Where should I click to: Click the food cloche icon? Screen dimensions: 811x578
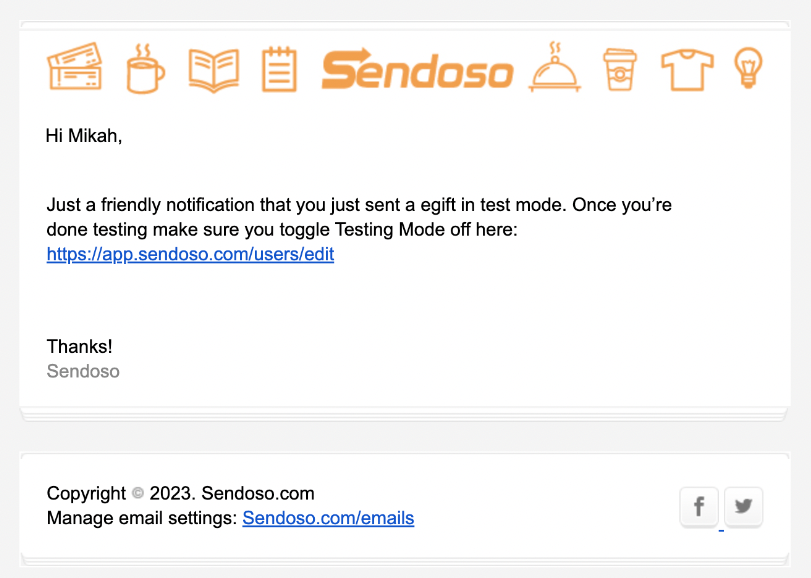[x=555, y=68]
